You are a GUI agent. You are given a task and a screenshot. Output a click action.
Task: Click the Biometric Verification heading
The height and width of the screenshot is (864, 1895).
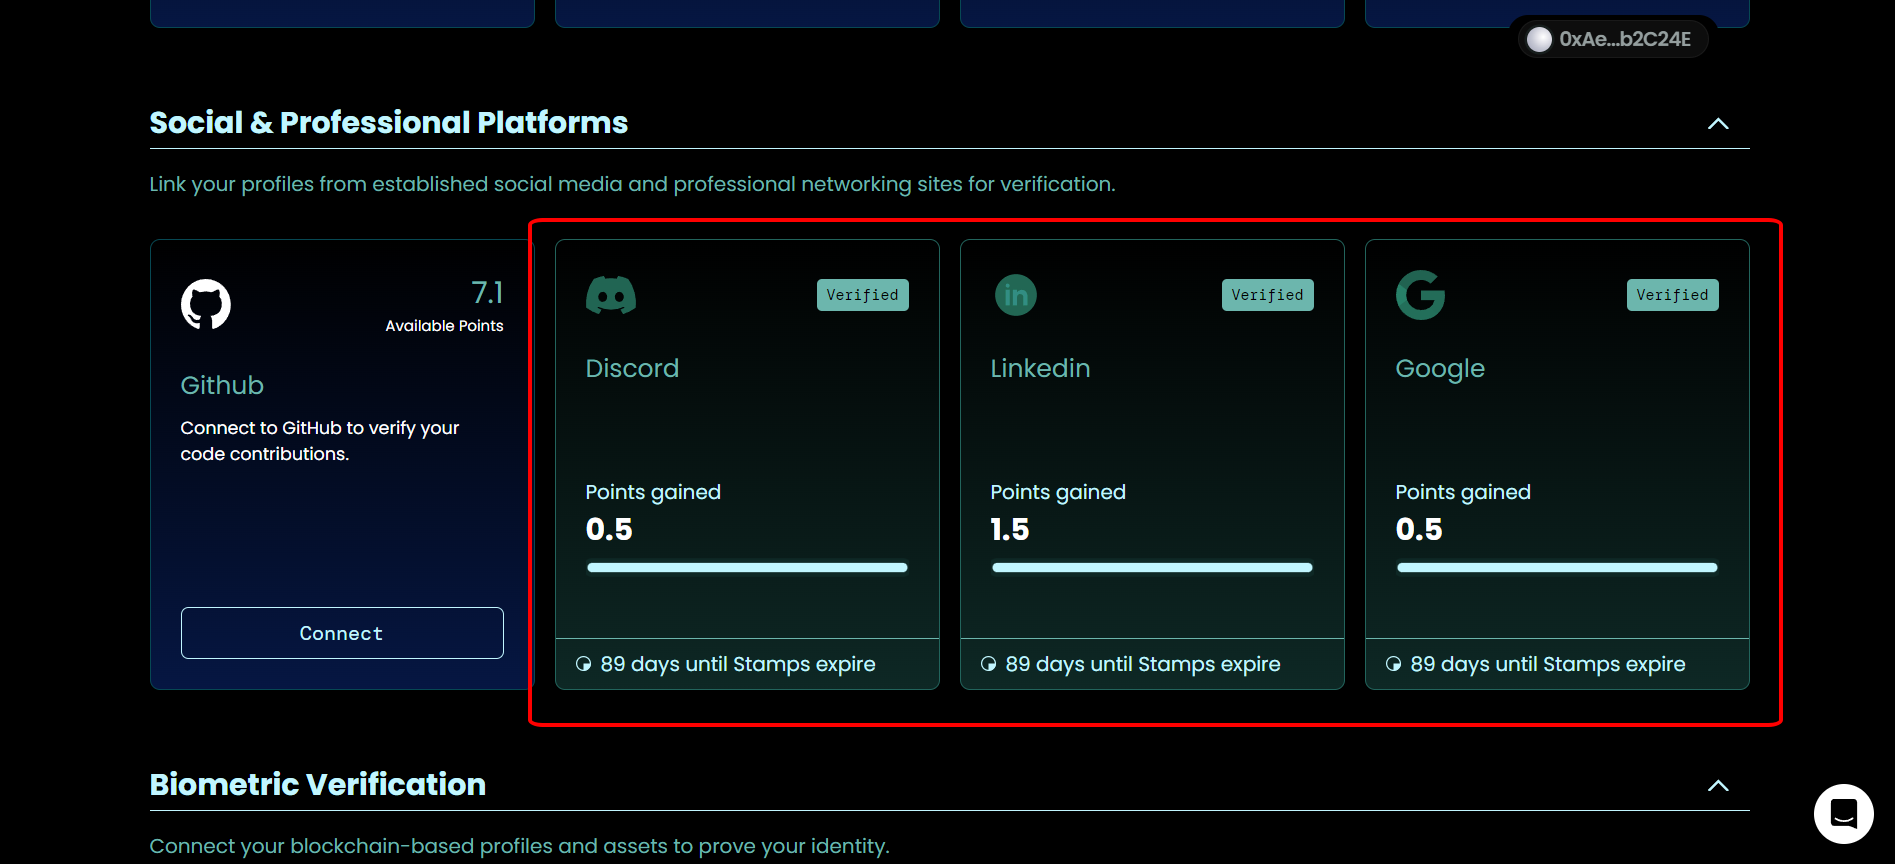(x=318, y=784)
